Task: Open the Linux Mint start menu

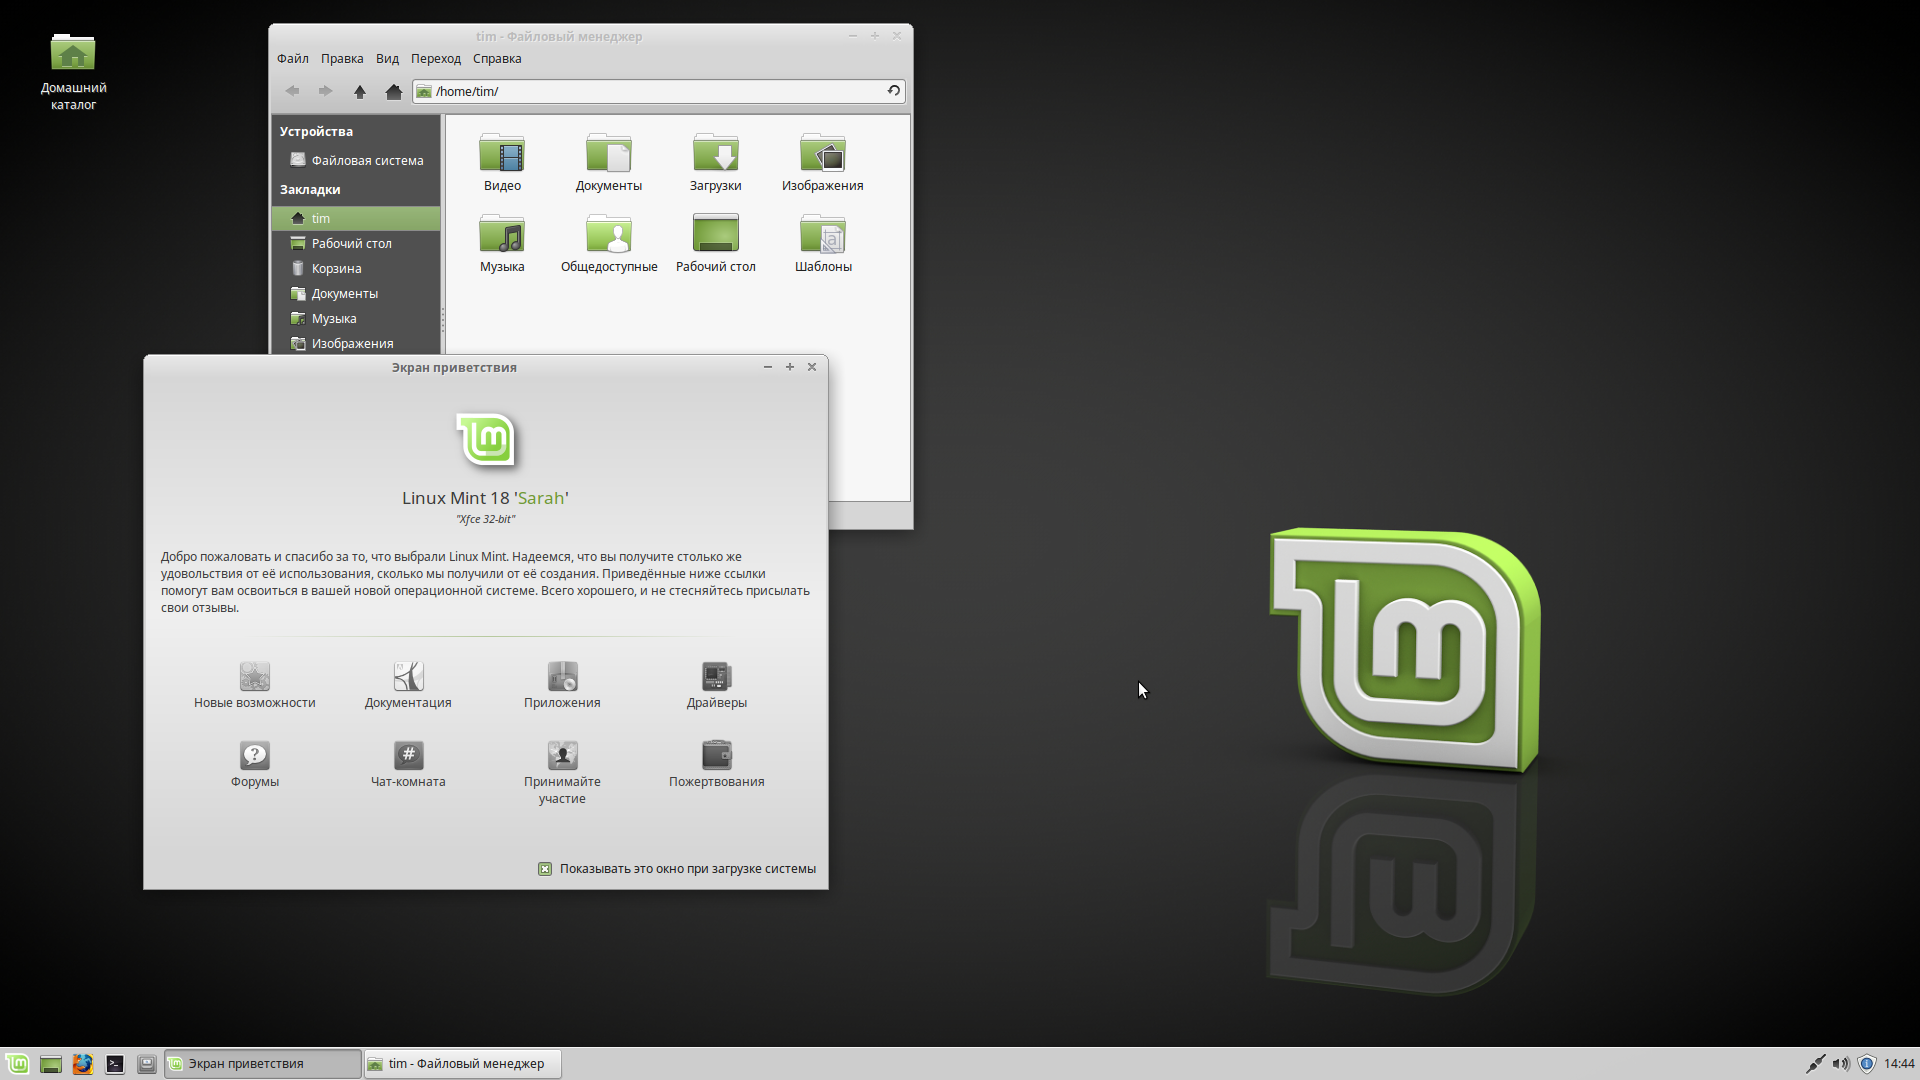Action: (x=17, y=1064)
